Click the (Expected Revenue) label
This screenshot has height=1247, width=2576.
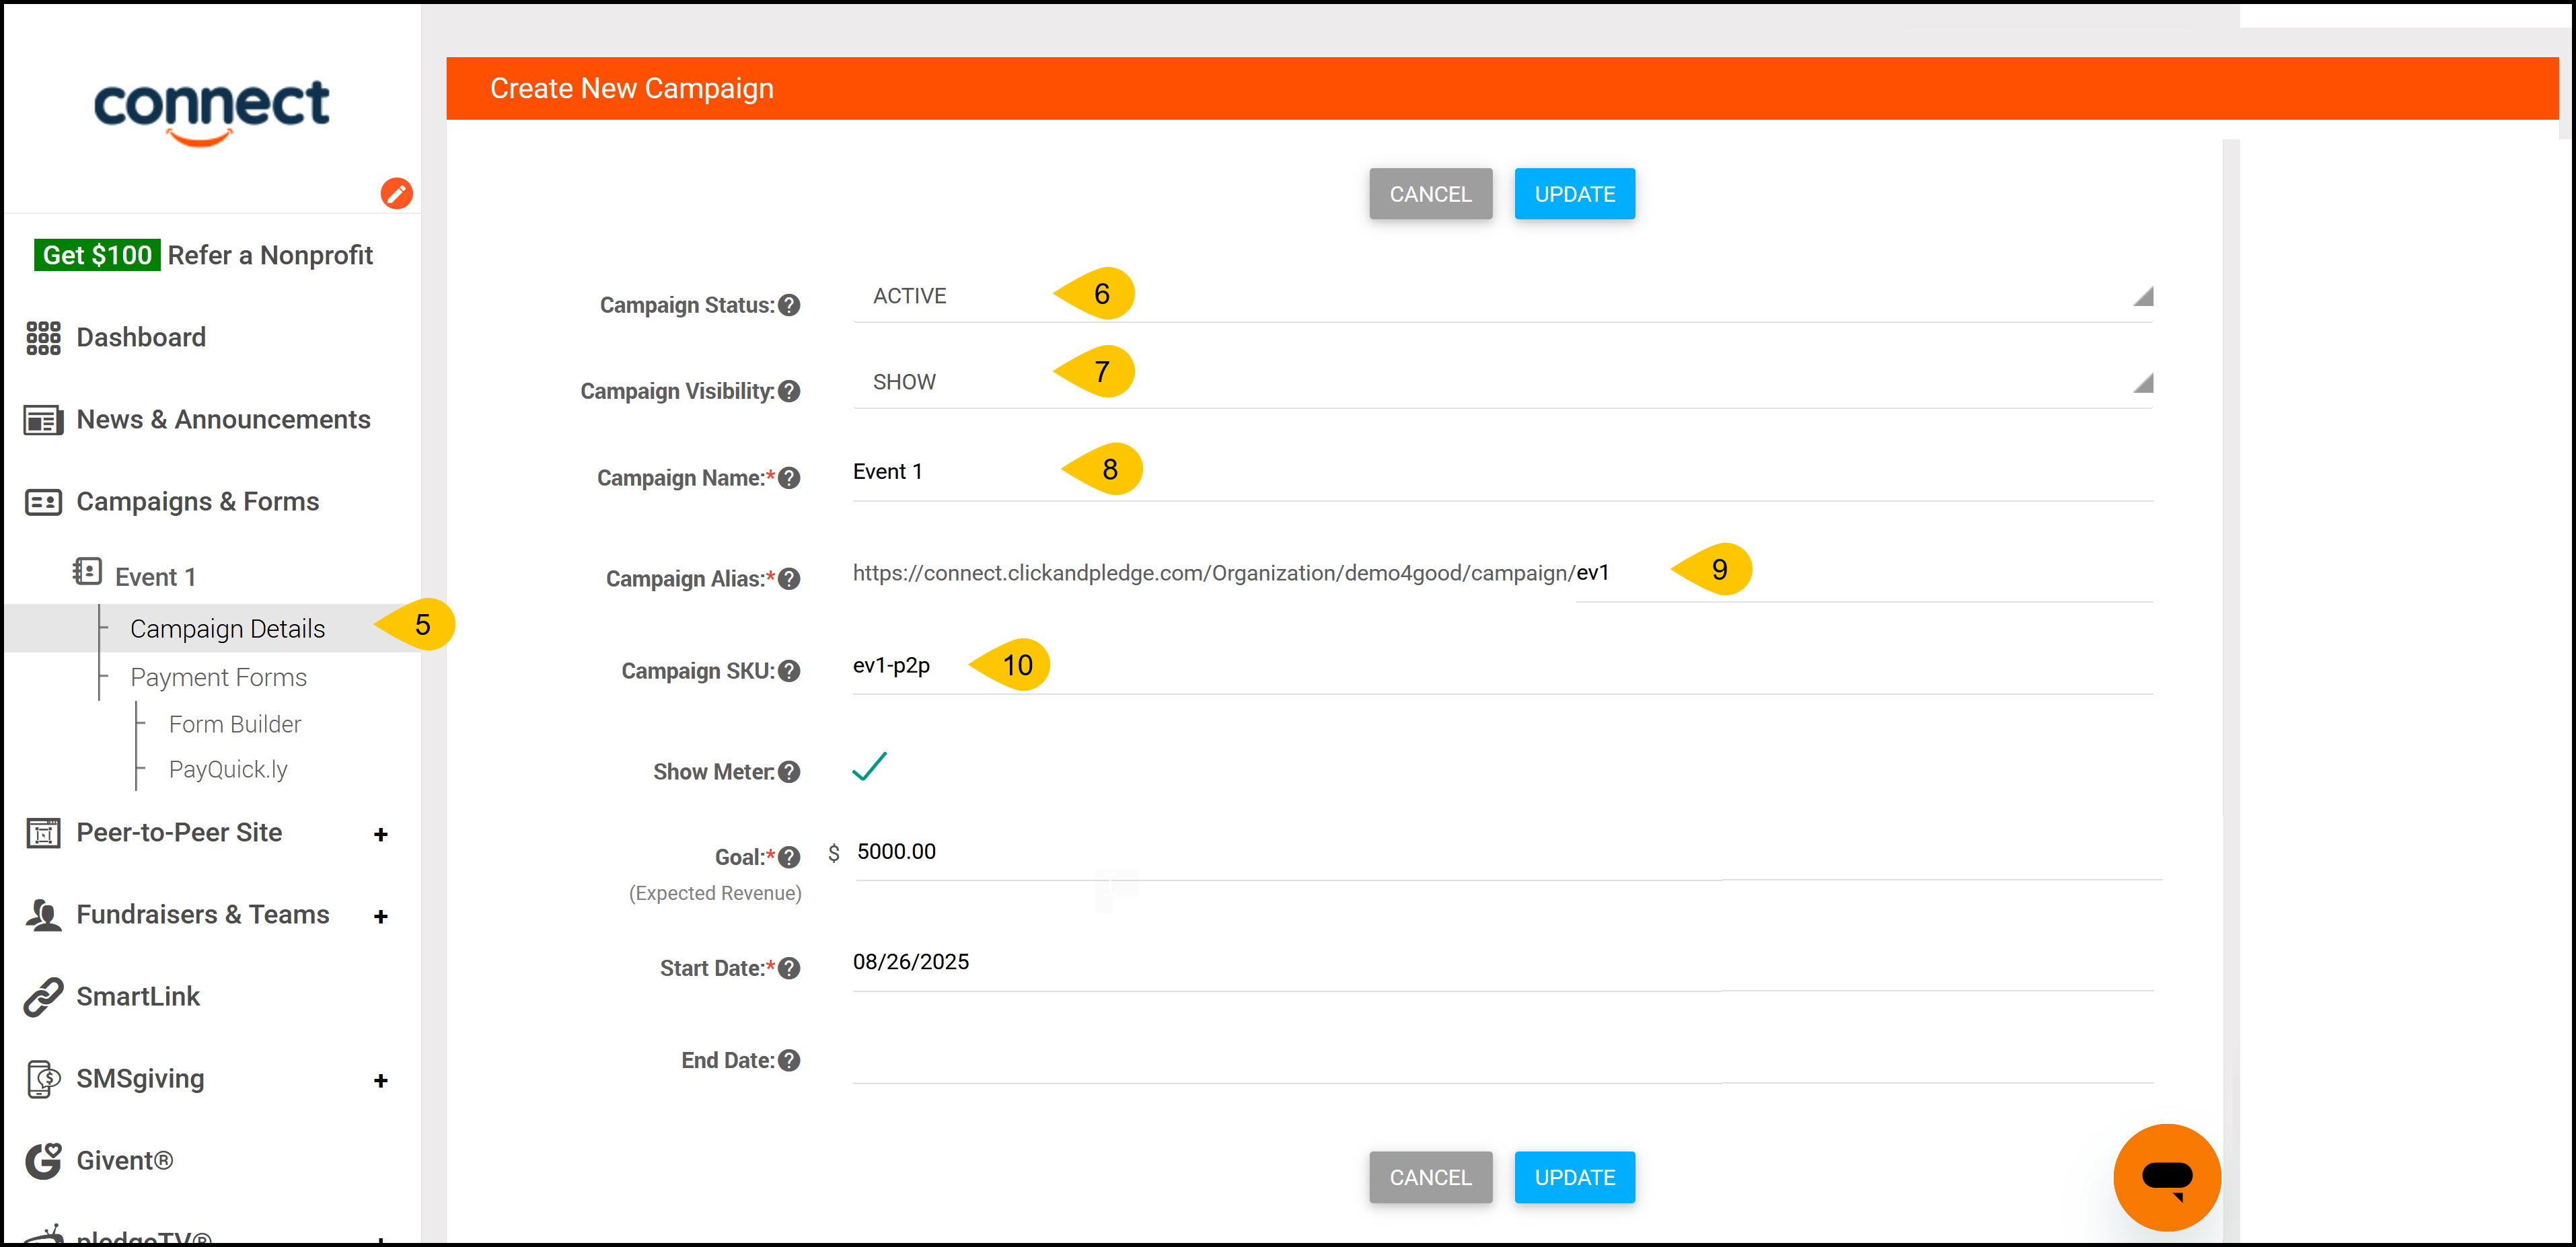pos(715,893)
